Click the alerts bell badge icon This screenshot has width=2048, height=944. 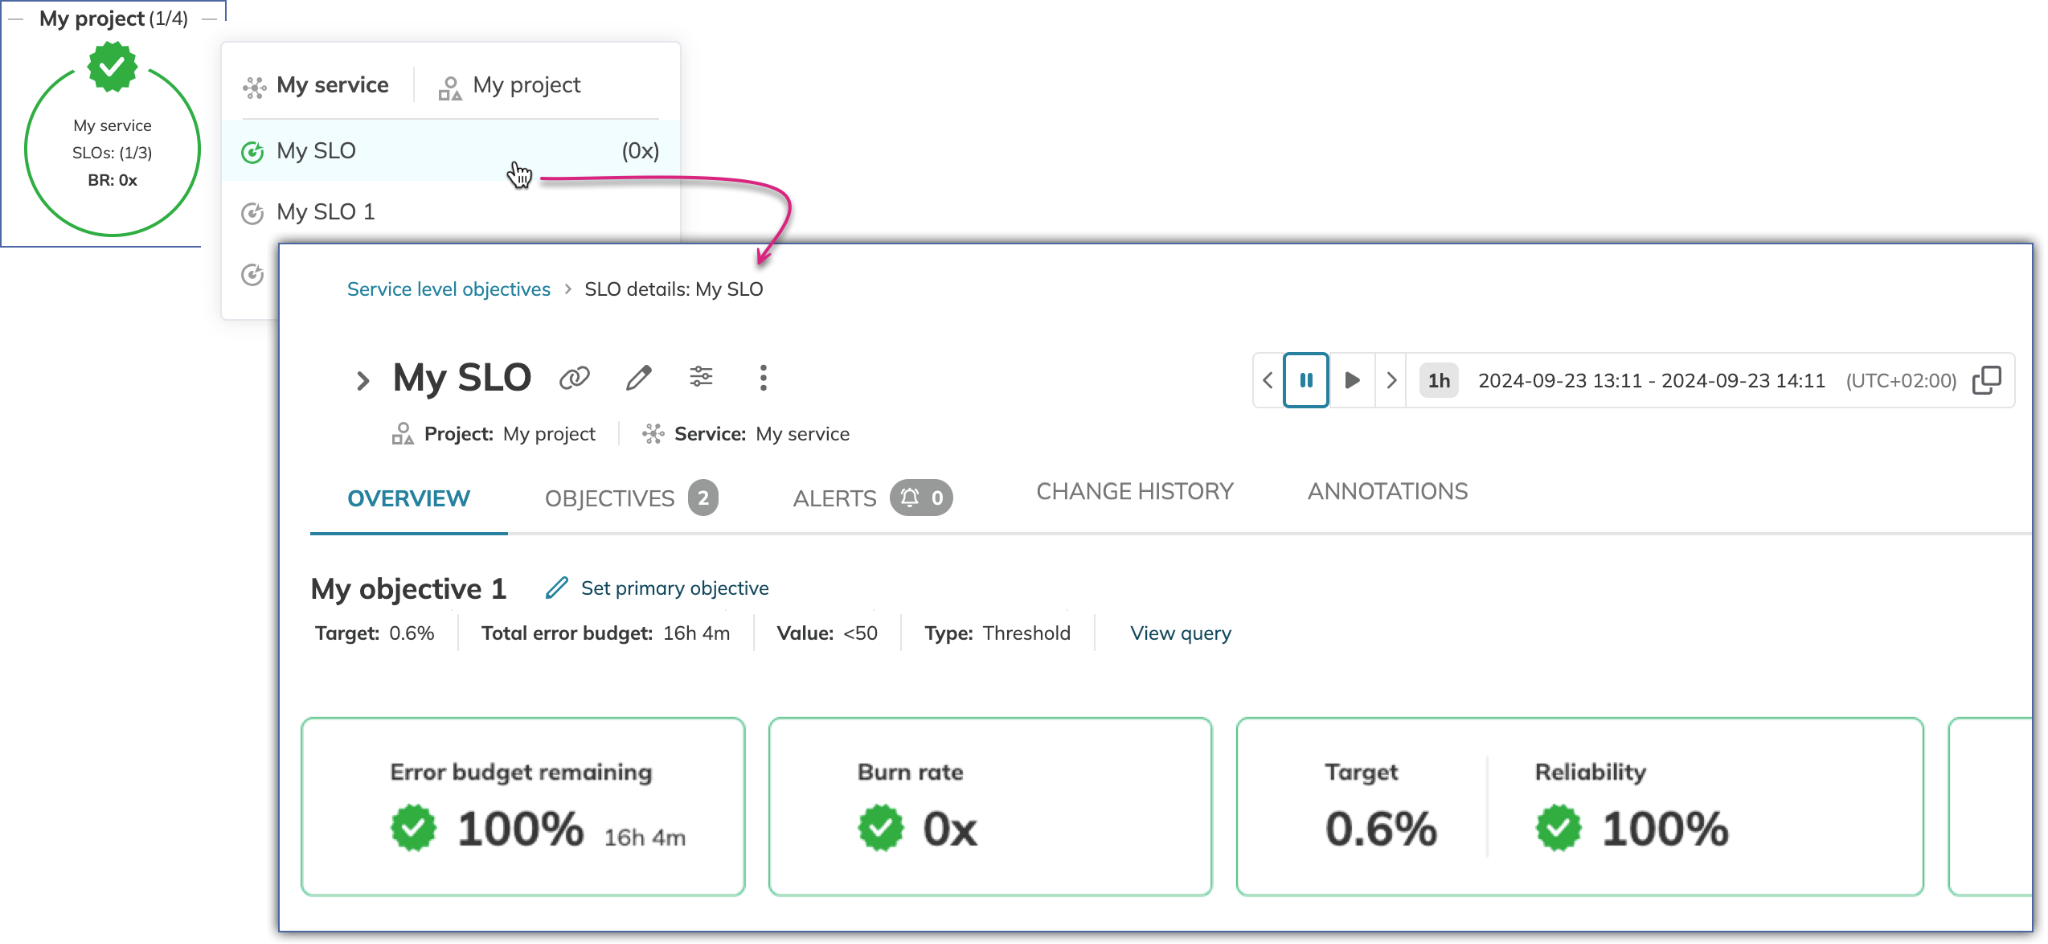pos(910,498)
